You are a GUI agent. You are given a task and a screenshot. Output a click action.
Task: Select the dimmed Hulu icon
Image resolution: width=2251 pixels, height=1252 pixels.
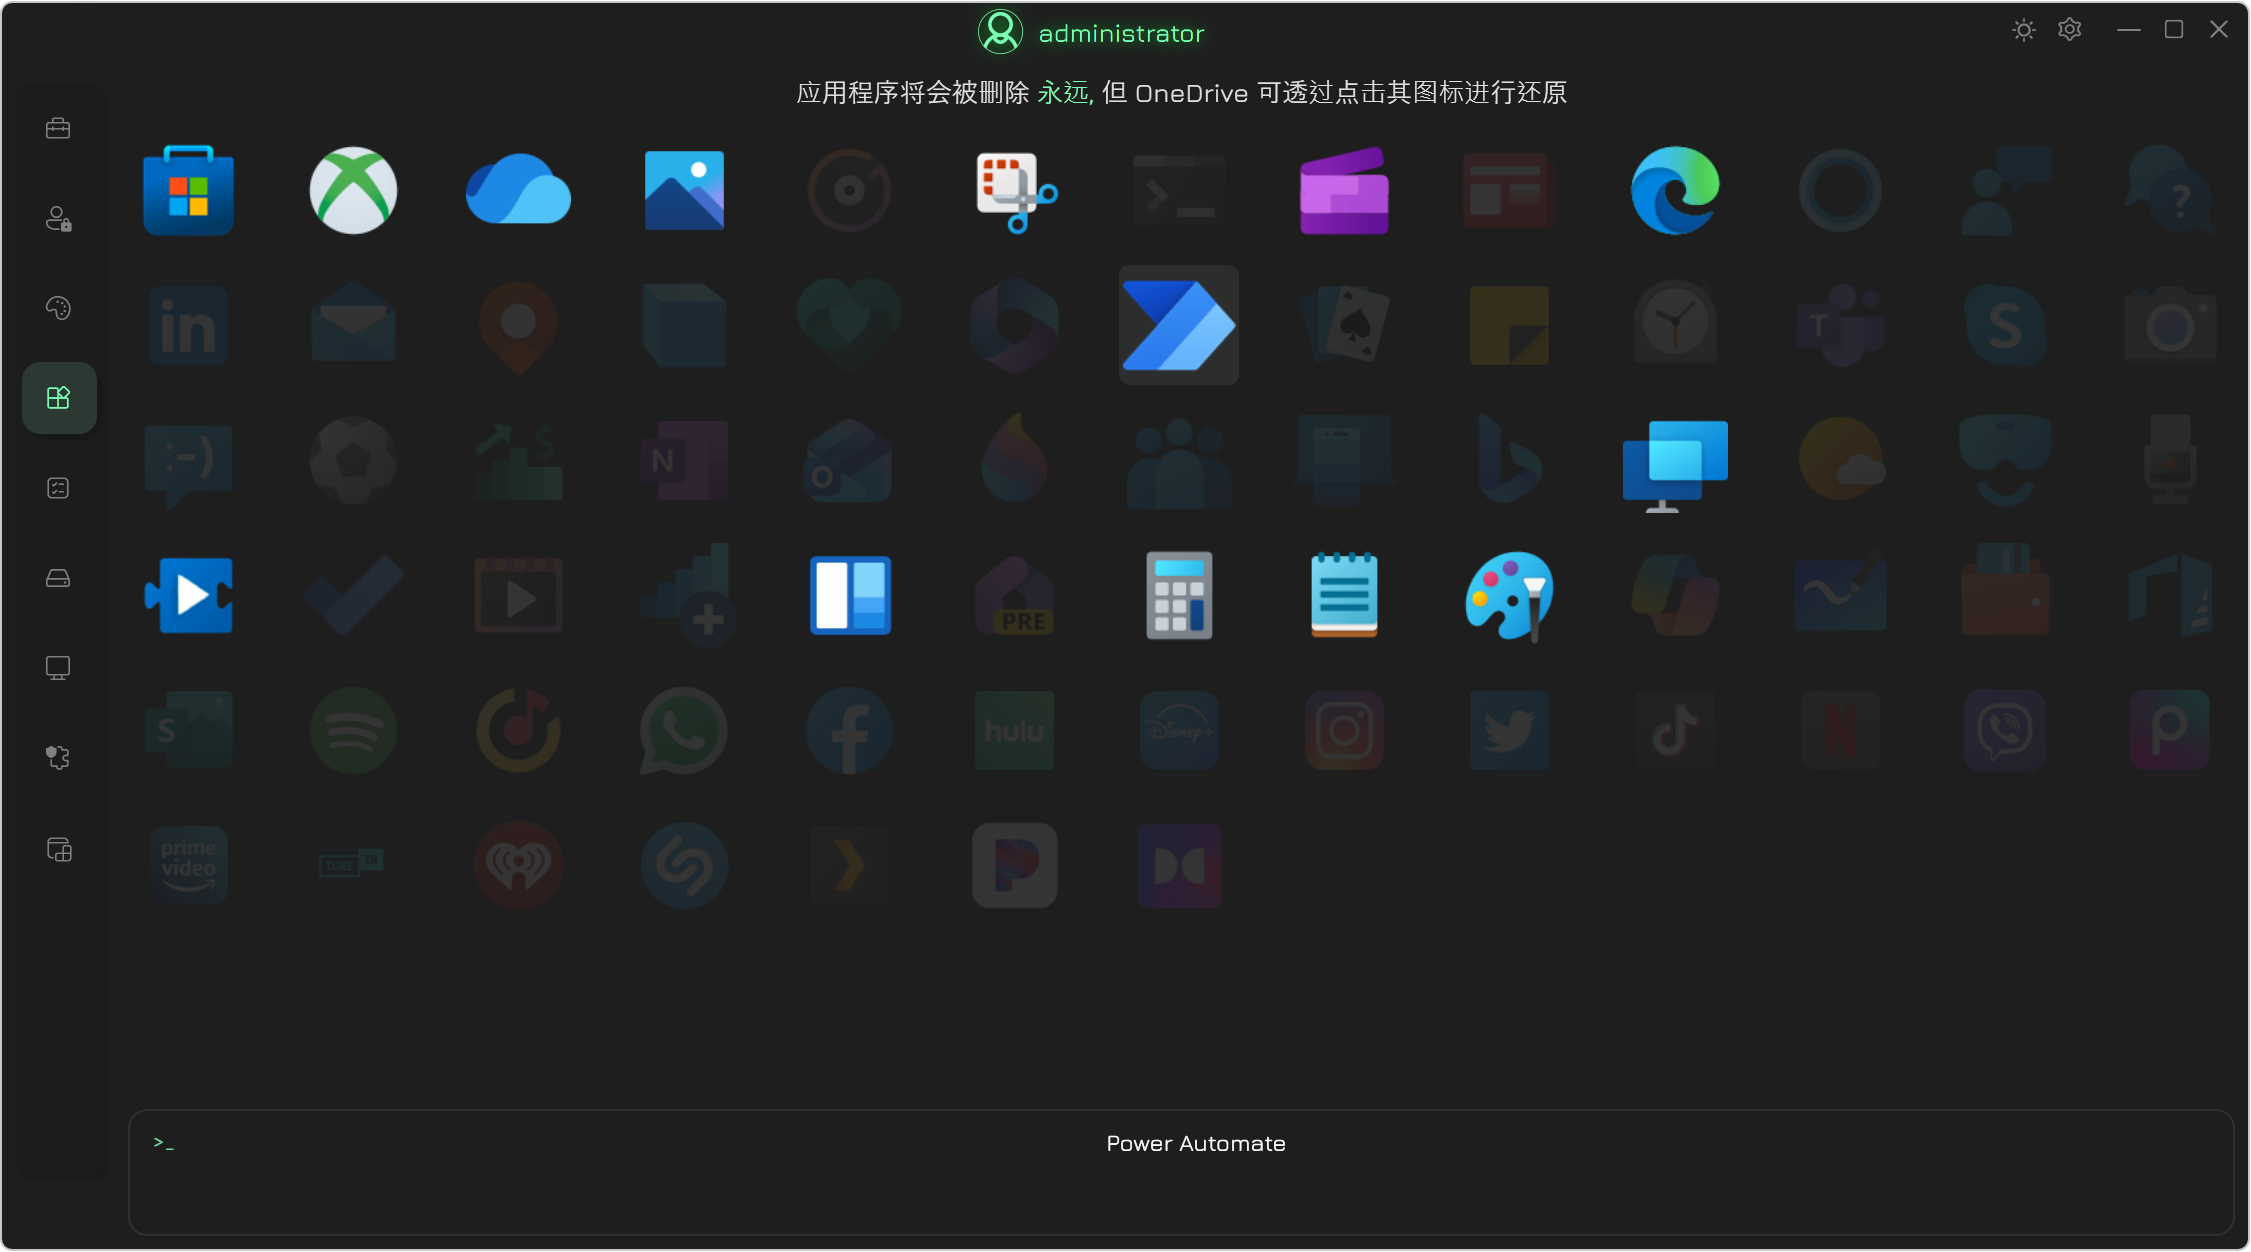(x=1015, y=730)
